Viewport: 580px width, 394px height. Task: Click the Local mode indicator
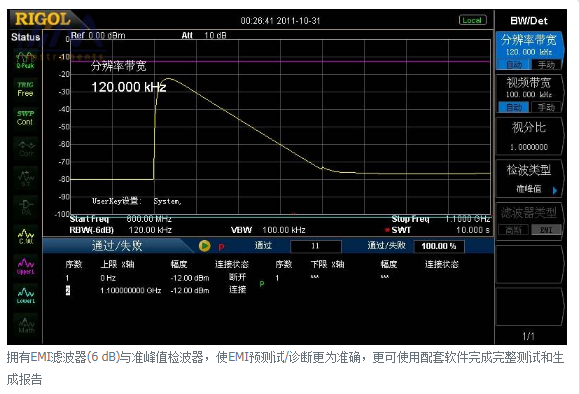click(472, 20)
